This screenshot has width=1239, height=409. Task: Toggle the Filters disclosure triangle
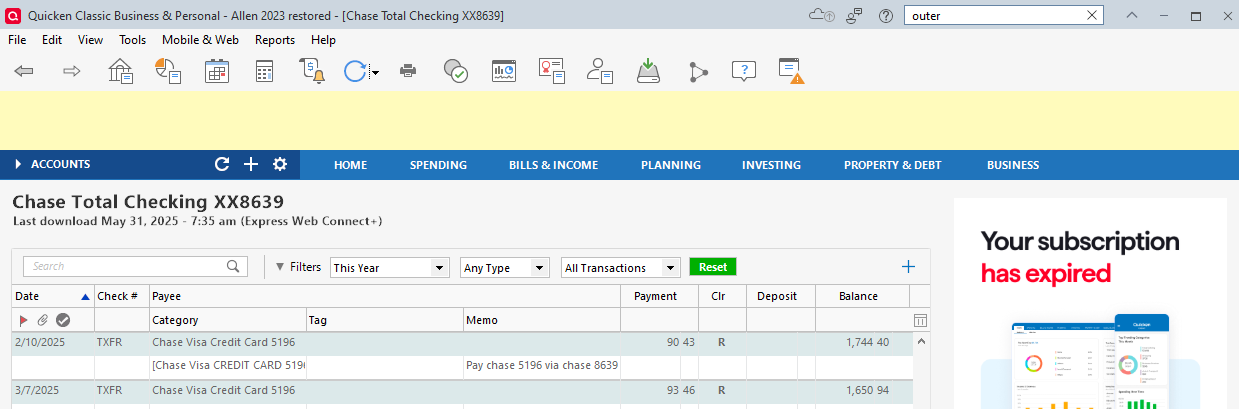(x=280, y=267)
